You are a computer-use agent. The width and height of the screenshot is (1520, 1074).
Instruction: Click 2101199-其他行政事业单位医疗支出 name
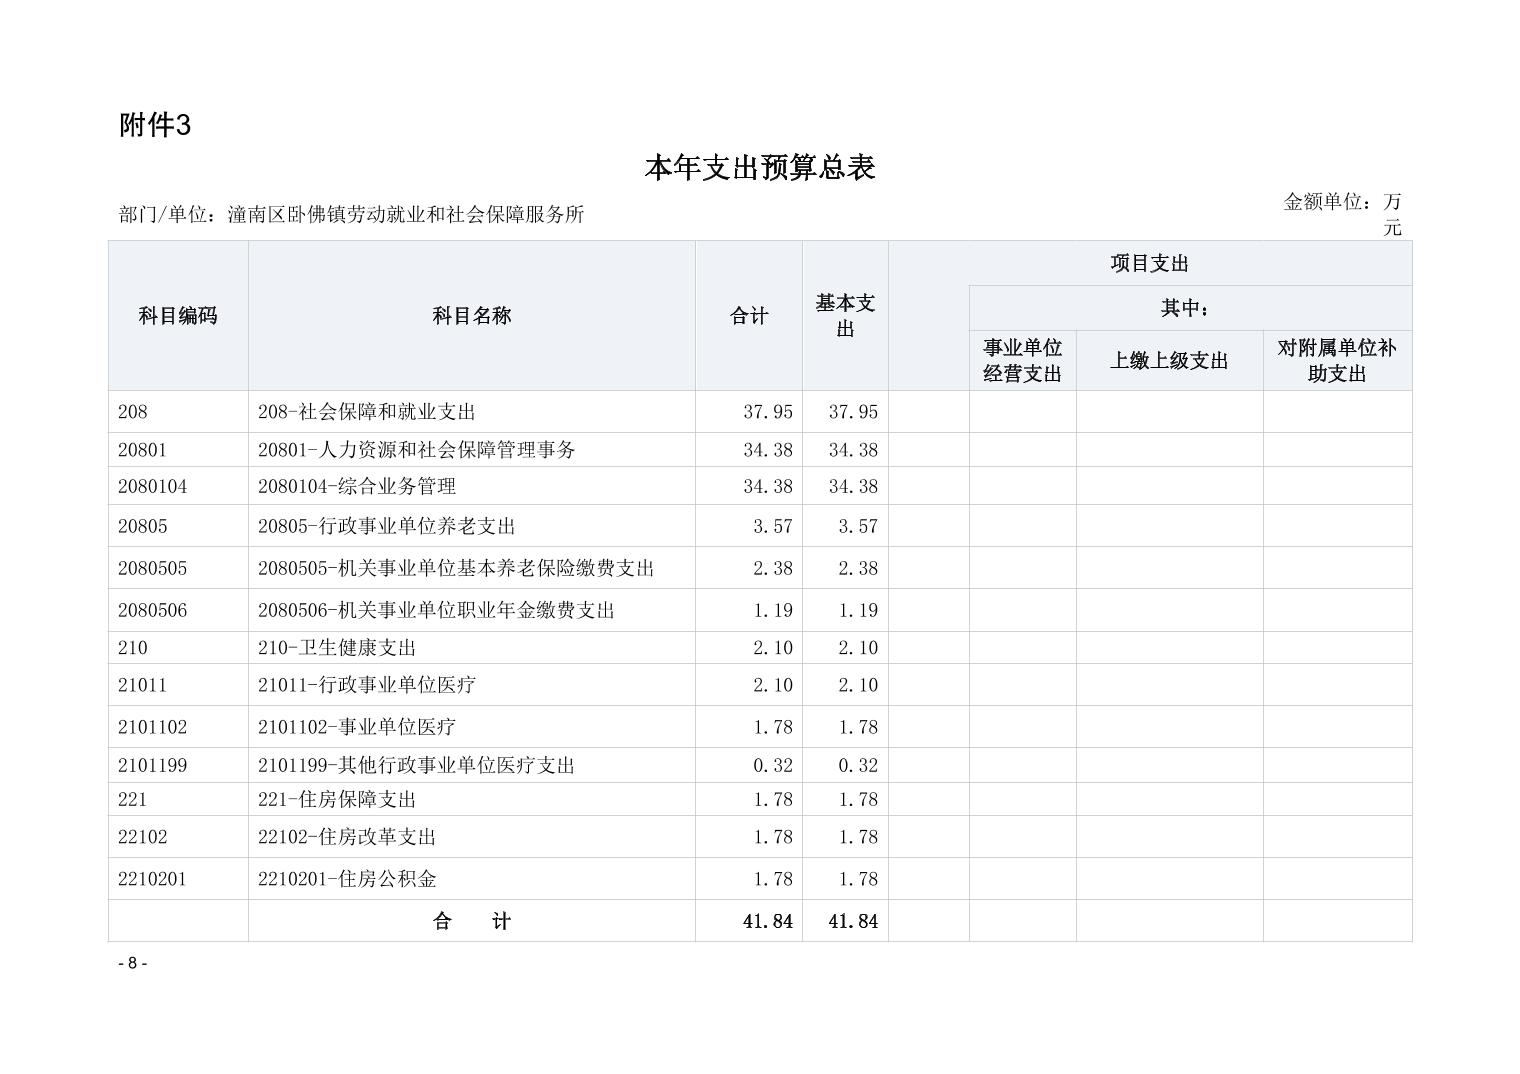pyautogui.click(x=416, y=765)
